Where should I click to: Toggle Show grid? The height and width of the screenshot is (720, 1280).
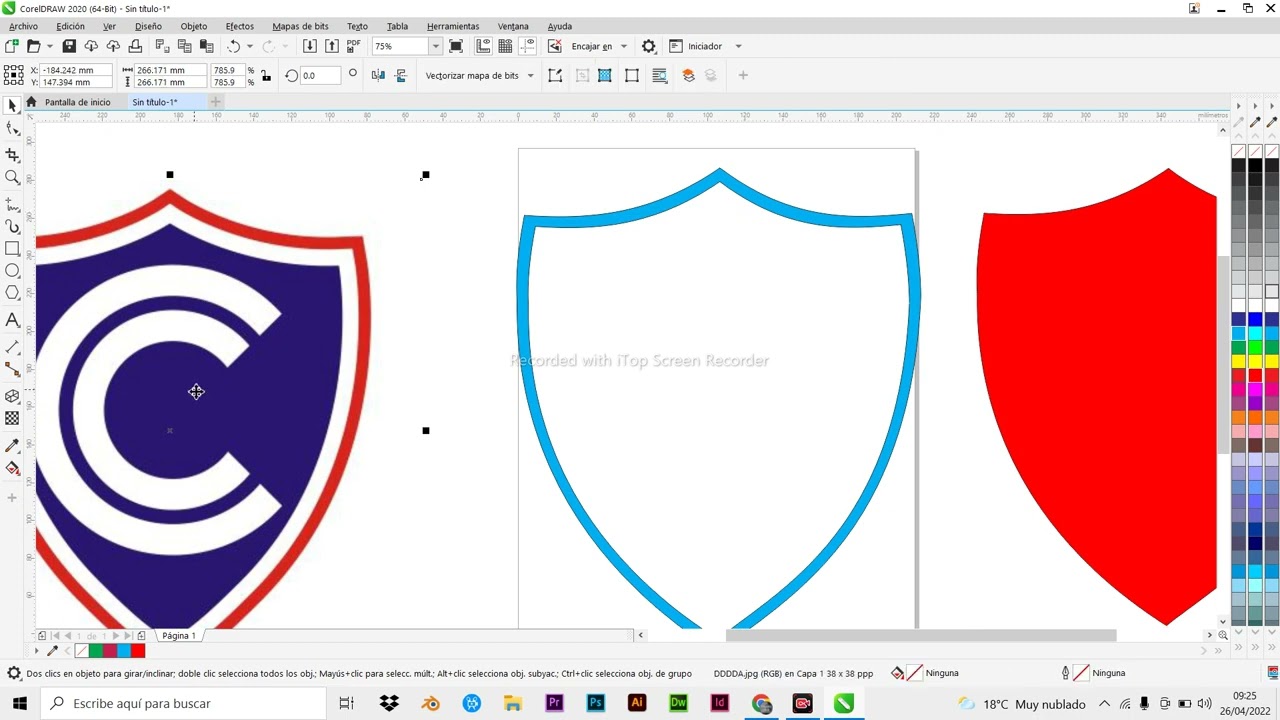tap(505, 46)
